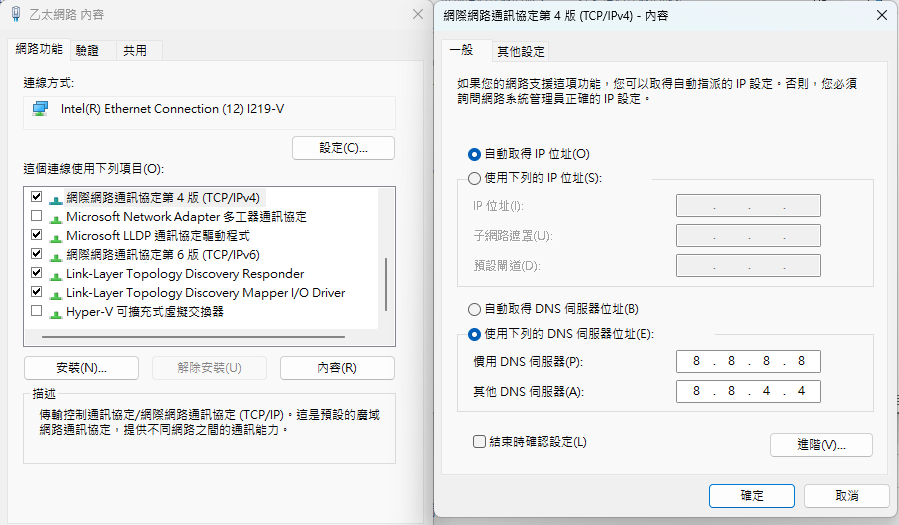Click the network adapter icon beside Intel(R) Ethernet Connection
This screenshot has width=899, height=525.
pos(40,109)
